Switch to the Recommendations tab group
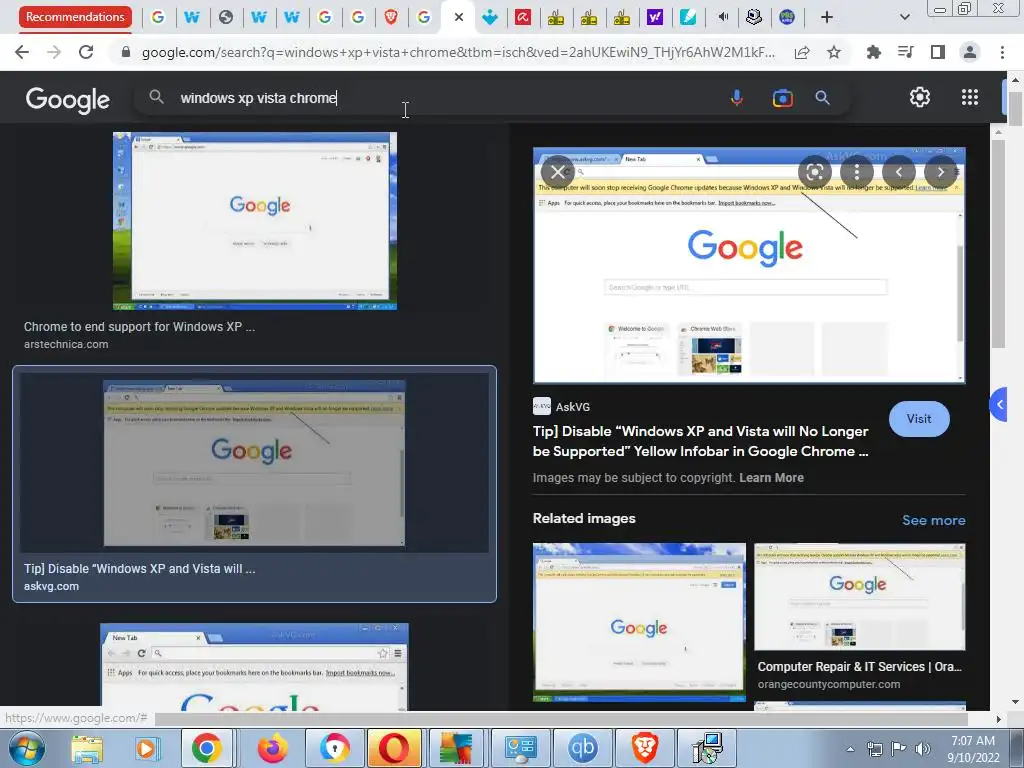 pos(75,17)
